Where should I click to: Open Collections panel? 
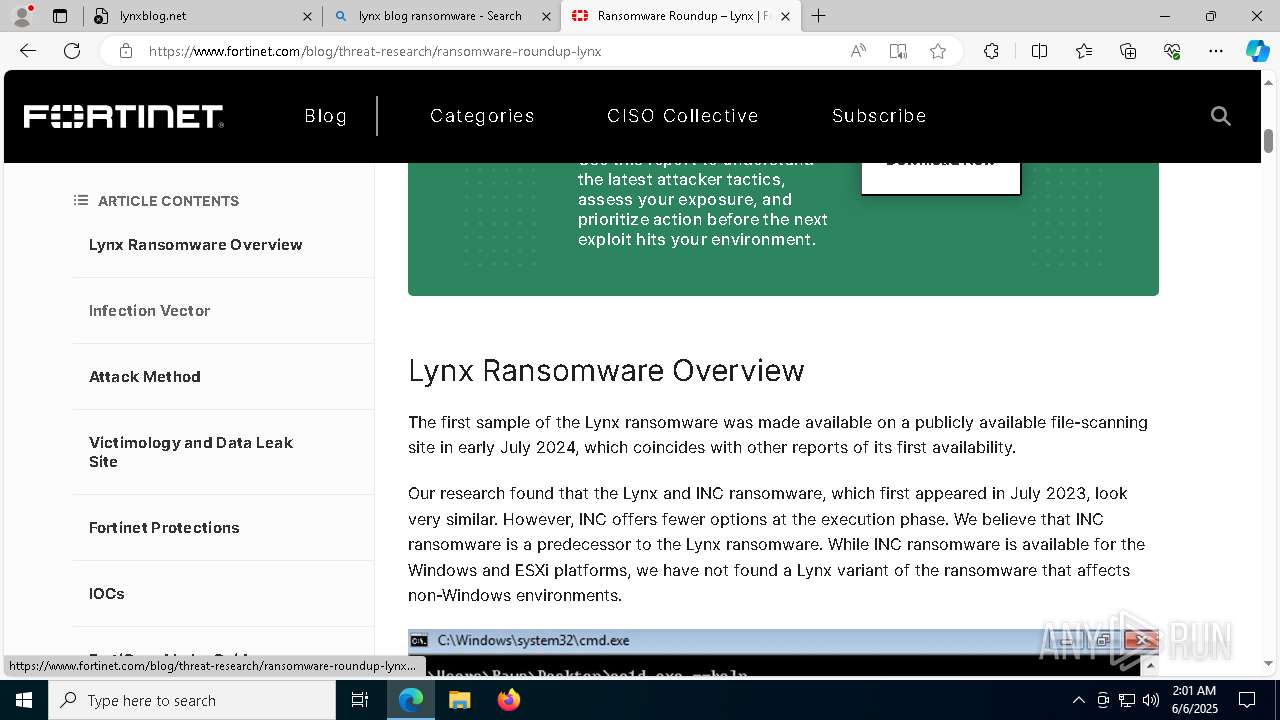1128,51
